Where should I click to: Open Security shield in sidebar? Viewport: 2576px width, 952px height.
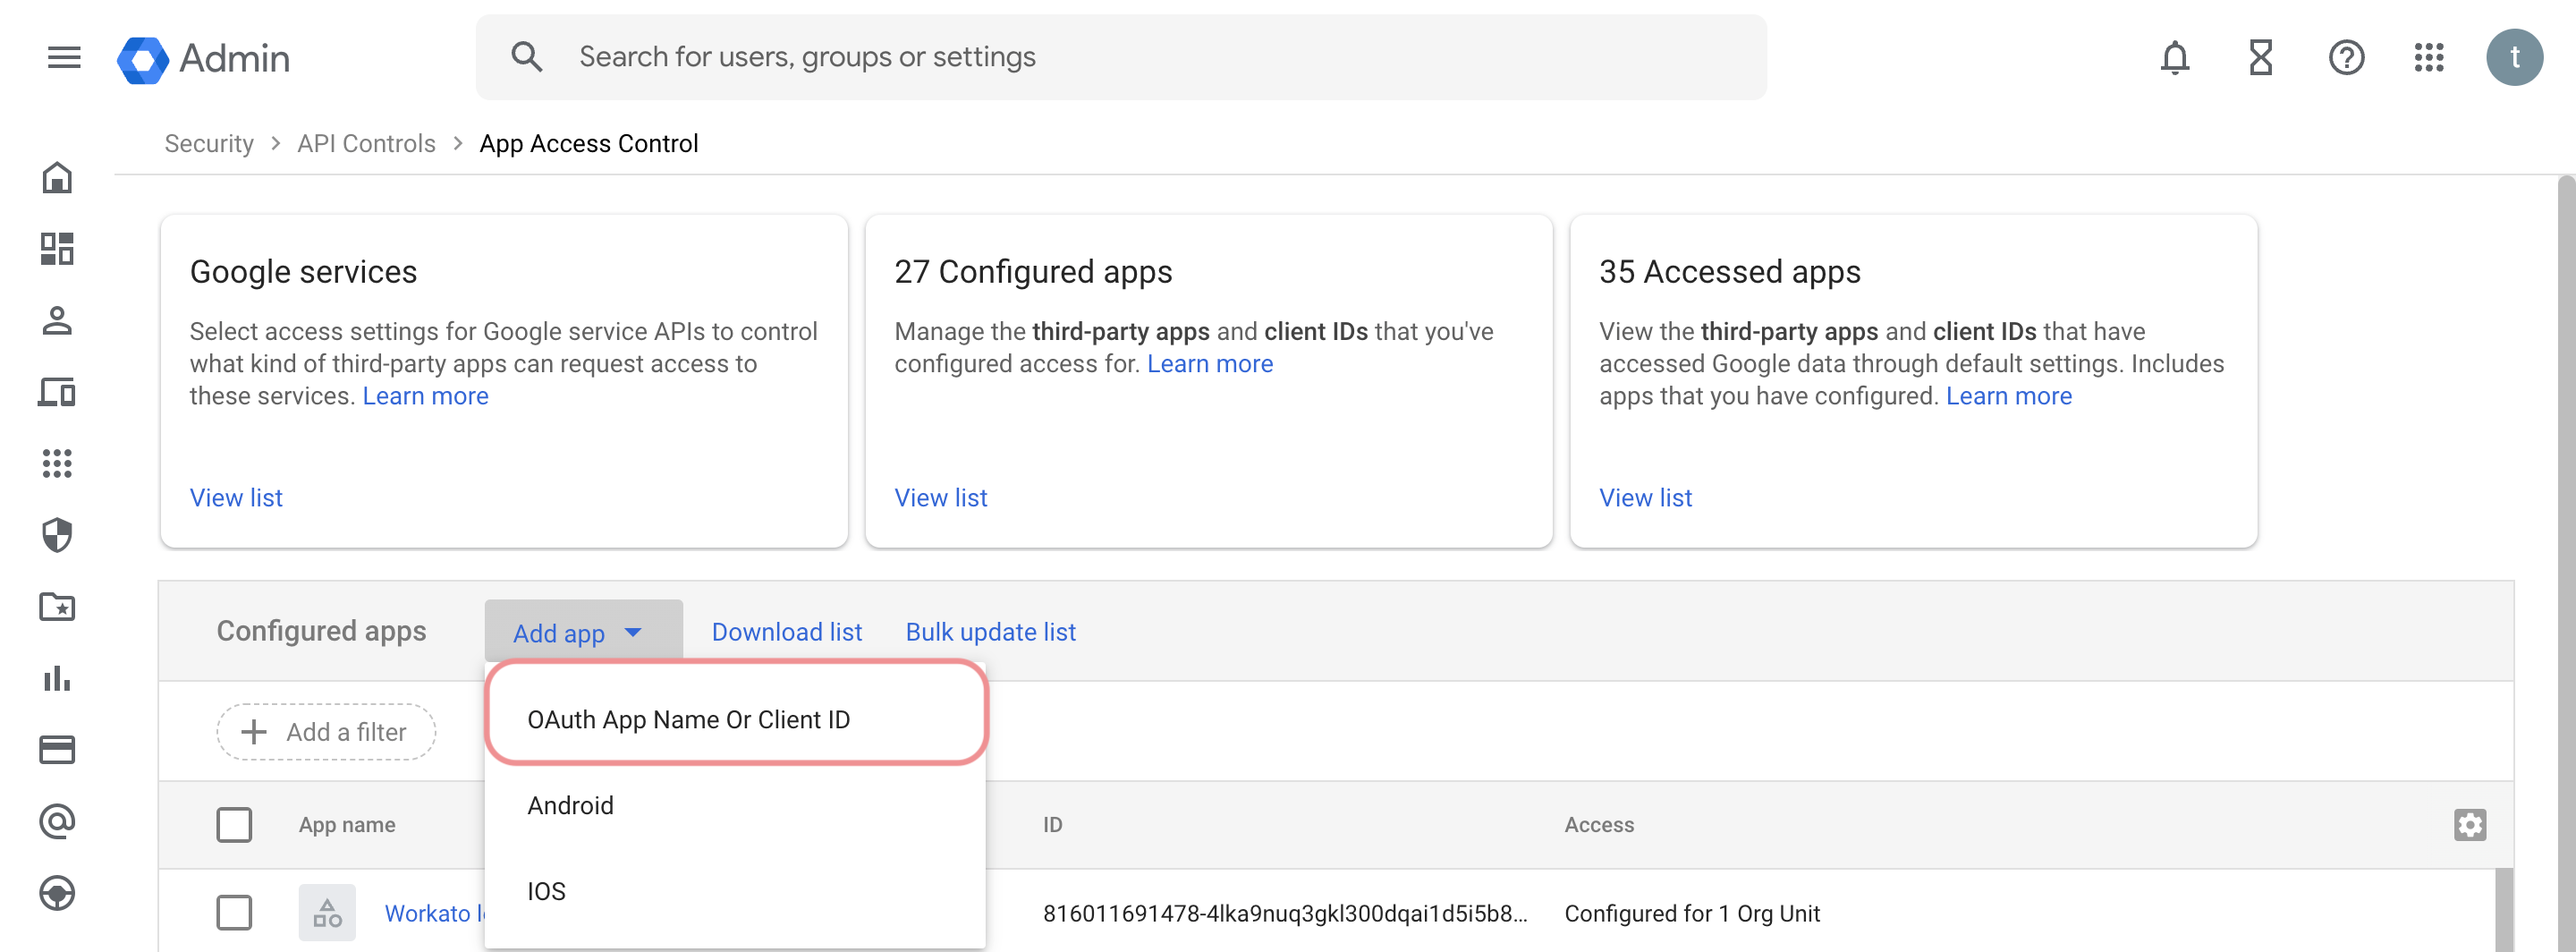click(x=57, y=535)
